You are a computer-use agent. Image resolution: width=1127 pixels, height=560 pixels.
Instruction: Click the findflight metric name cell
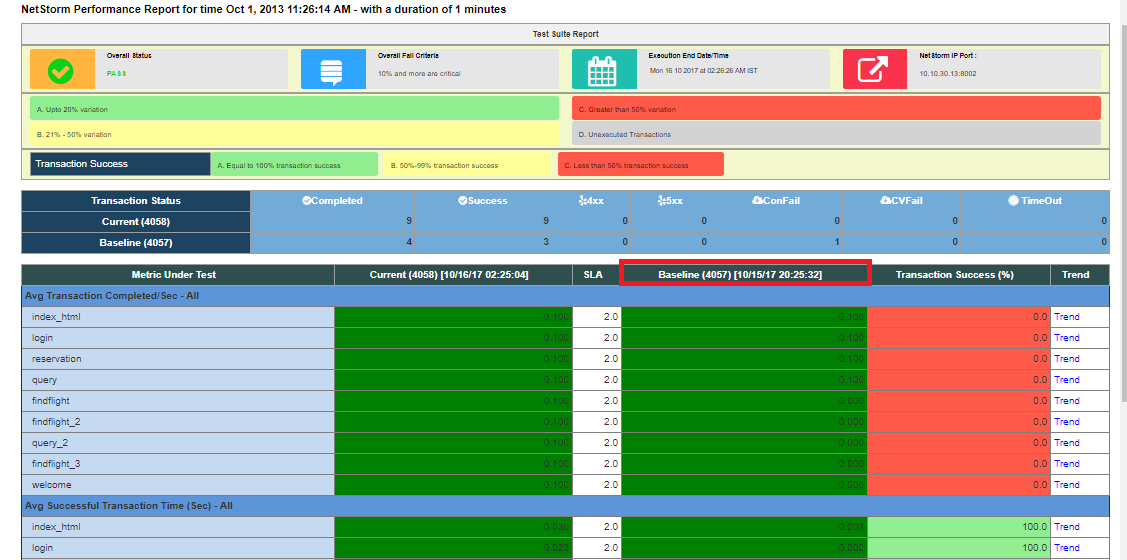178,401
